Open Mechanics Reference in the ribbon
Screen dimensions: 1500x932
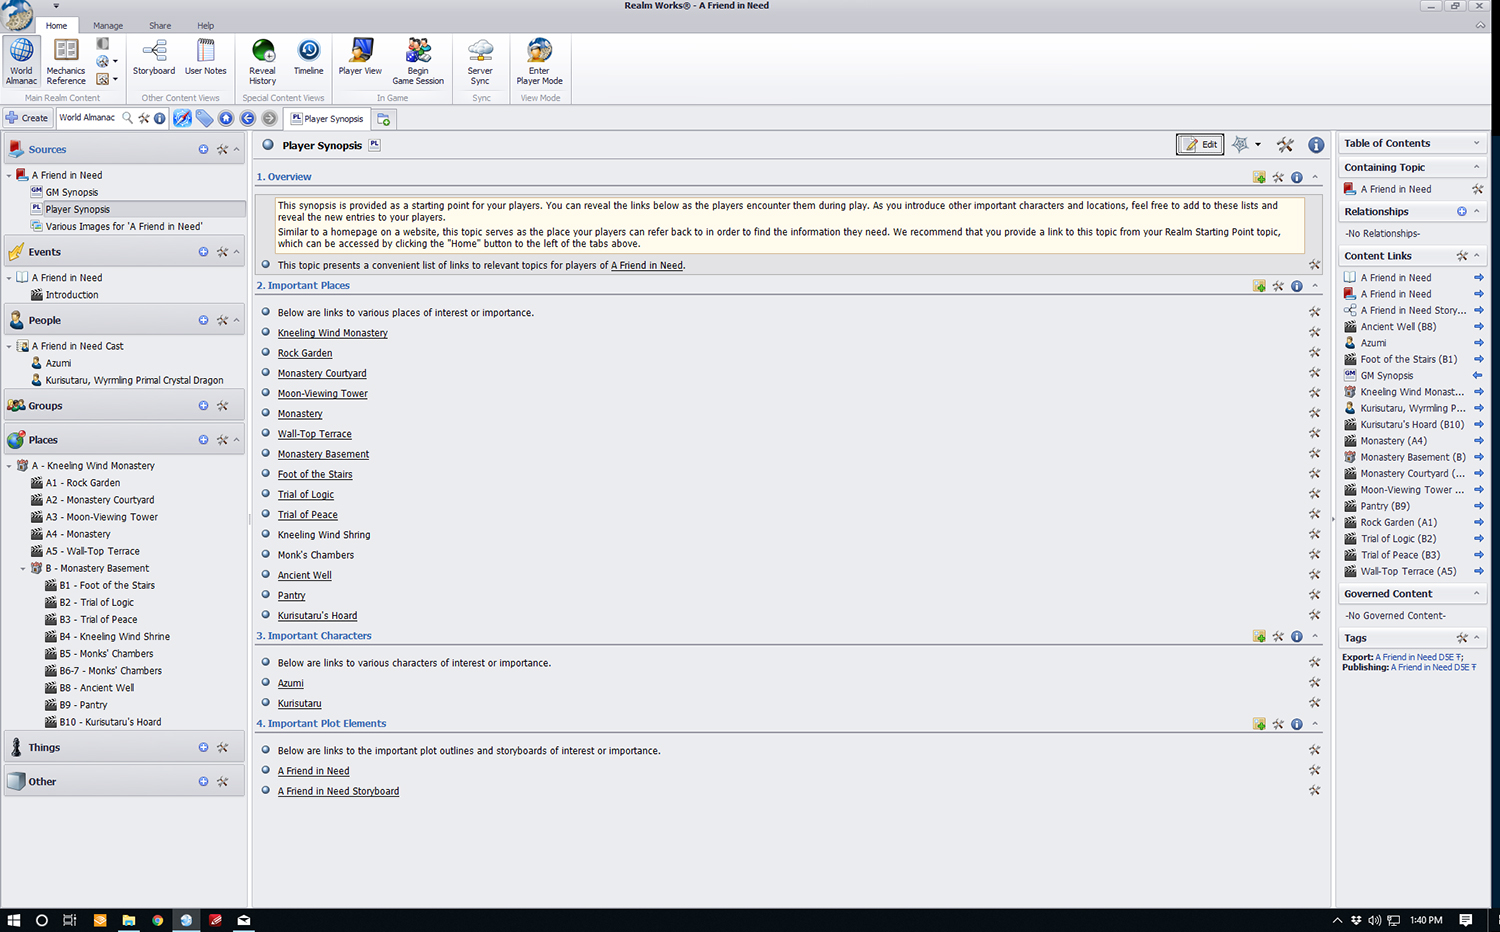66,62
